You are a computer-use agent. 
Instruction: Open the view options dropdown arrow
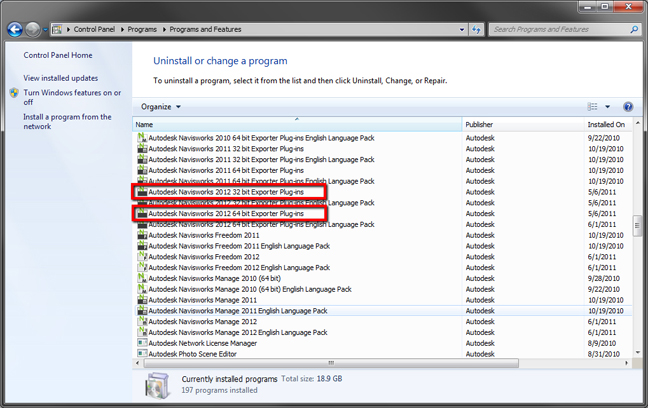608,107
